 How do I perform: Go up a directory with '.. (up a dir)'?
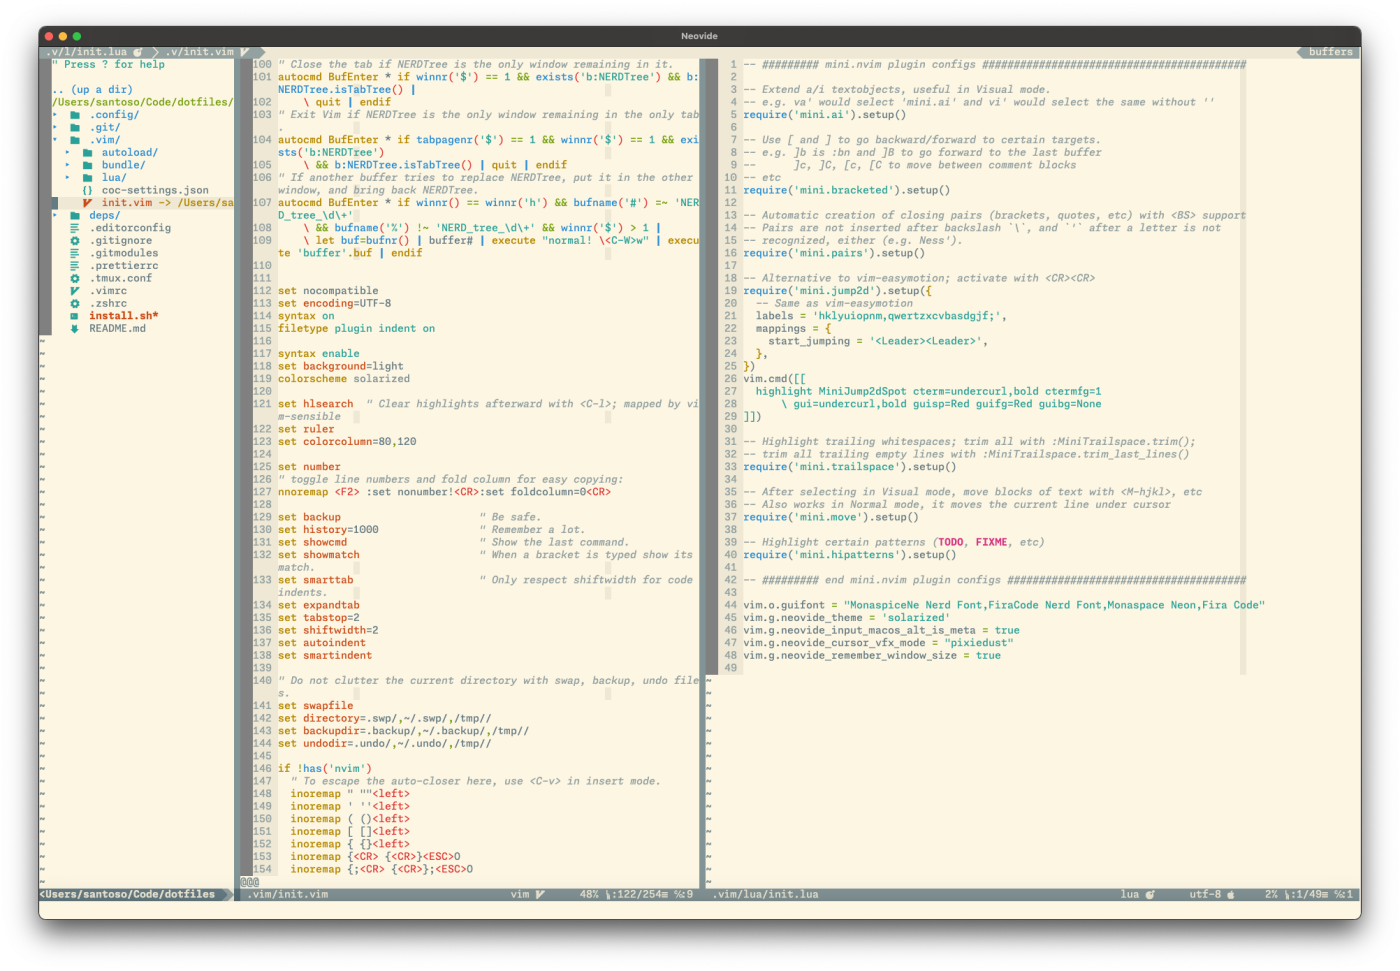92,90
